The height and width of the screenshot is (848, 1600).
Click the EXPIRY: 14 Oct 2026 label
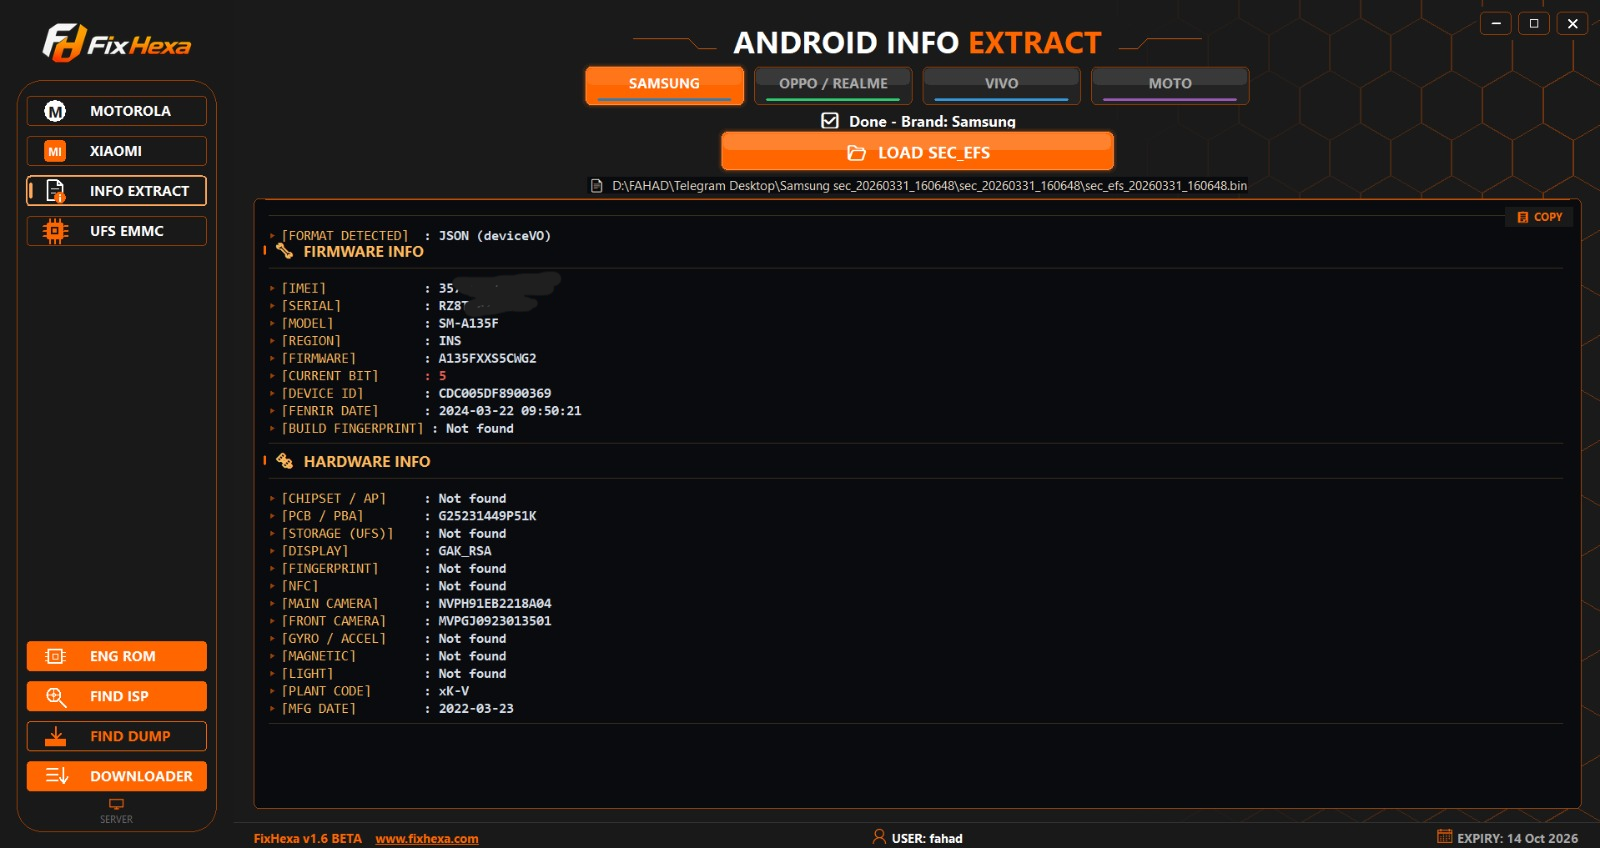(x=1517, y=839)
